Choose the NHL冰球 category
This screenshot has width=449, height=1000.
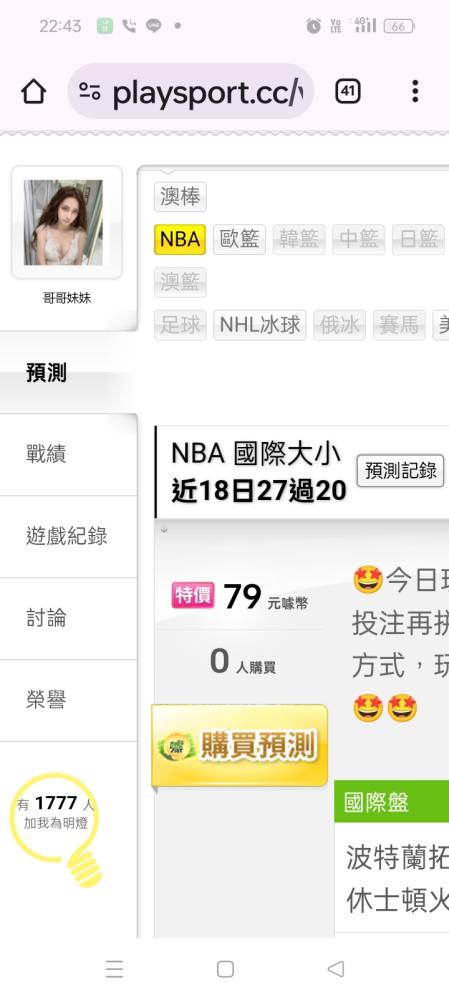tap(260, 325)
